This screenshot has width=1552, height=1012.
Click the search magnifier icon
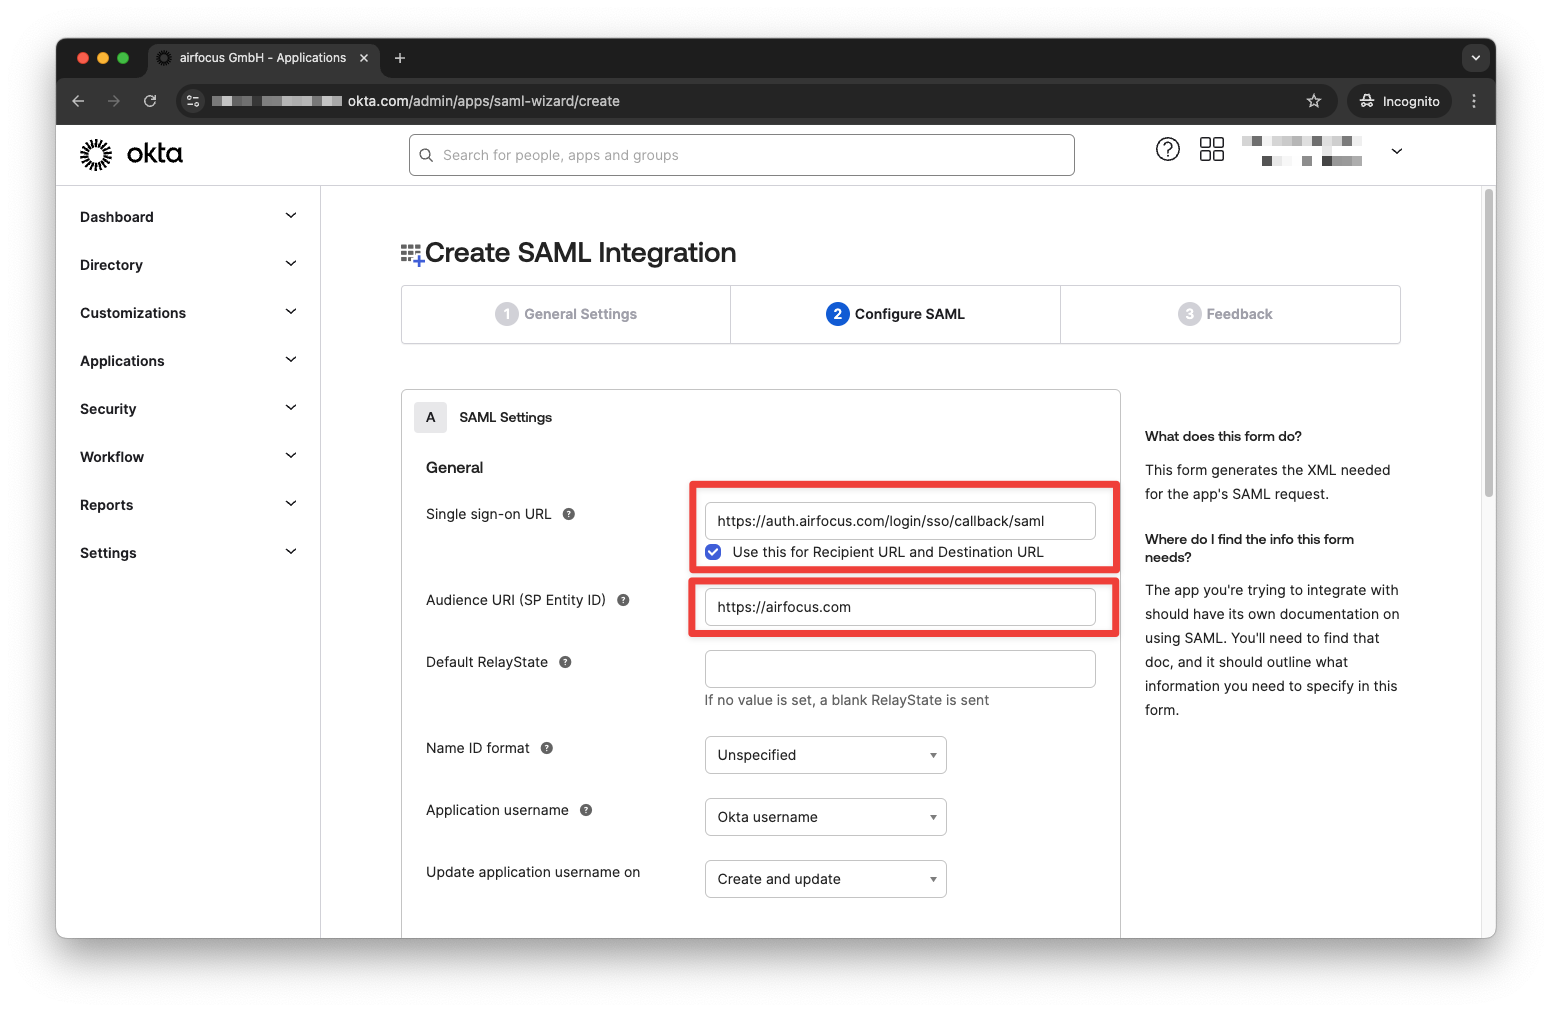tap(426, 155)
